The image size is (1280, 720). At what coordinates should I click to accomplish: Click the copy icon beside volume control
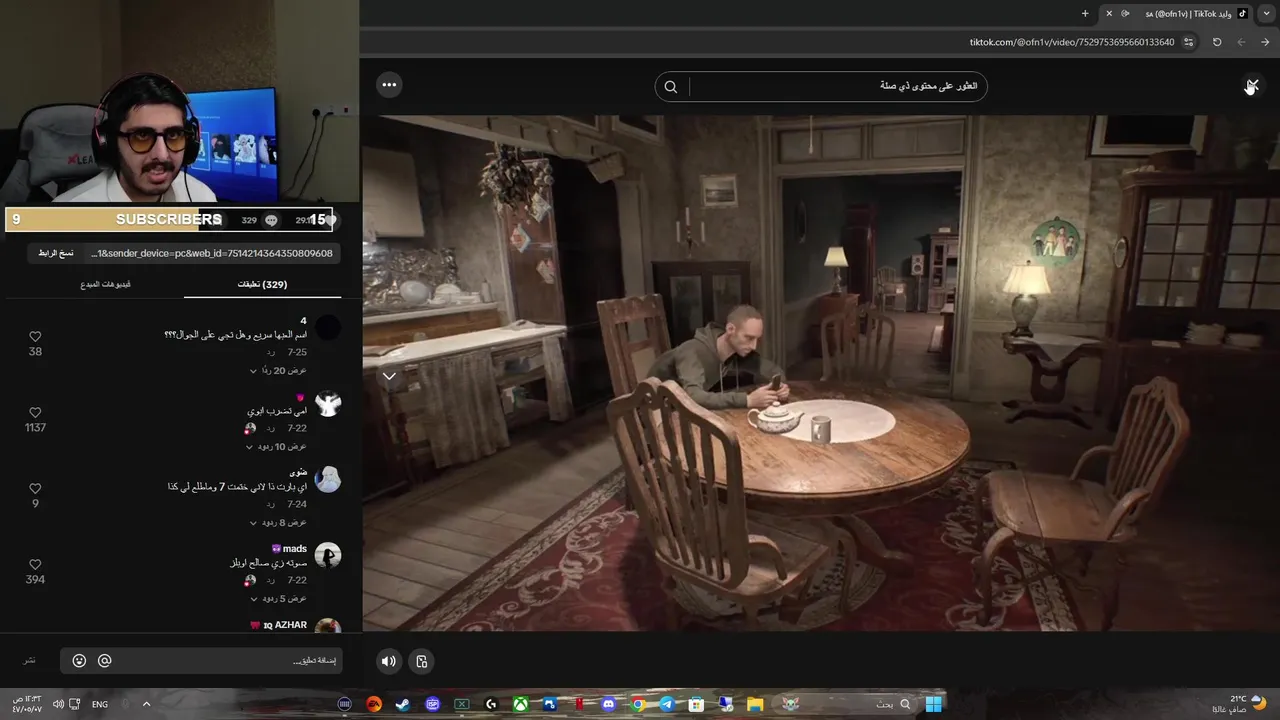pos(422,661)
